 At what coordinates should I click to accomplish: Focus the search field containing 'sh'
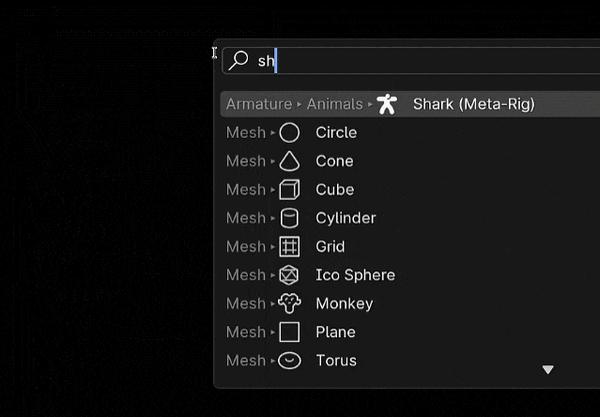(411, 60)
